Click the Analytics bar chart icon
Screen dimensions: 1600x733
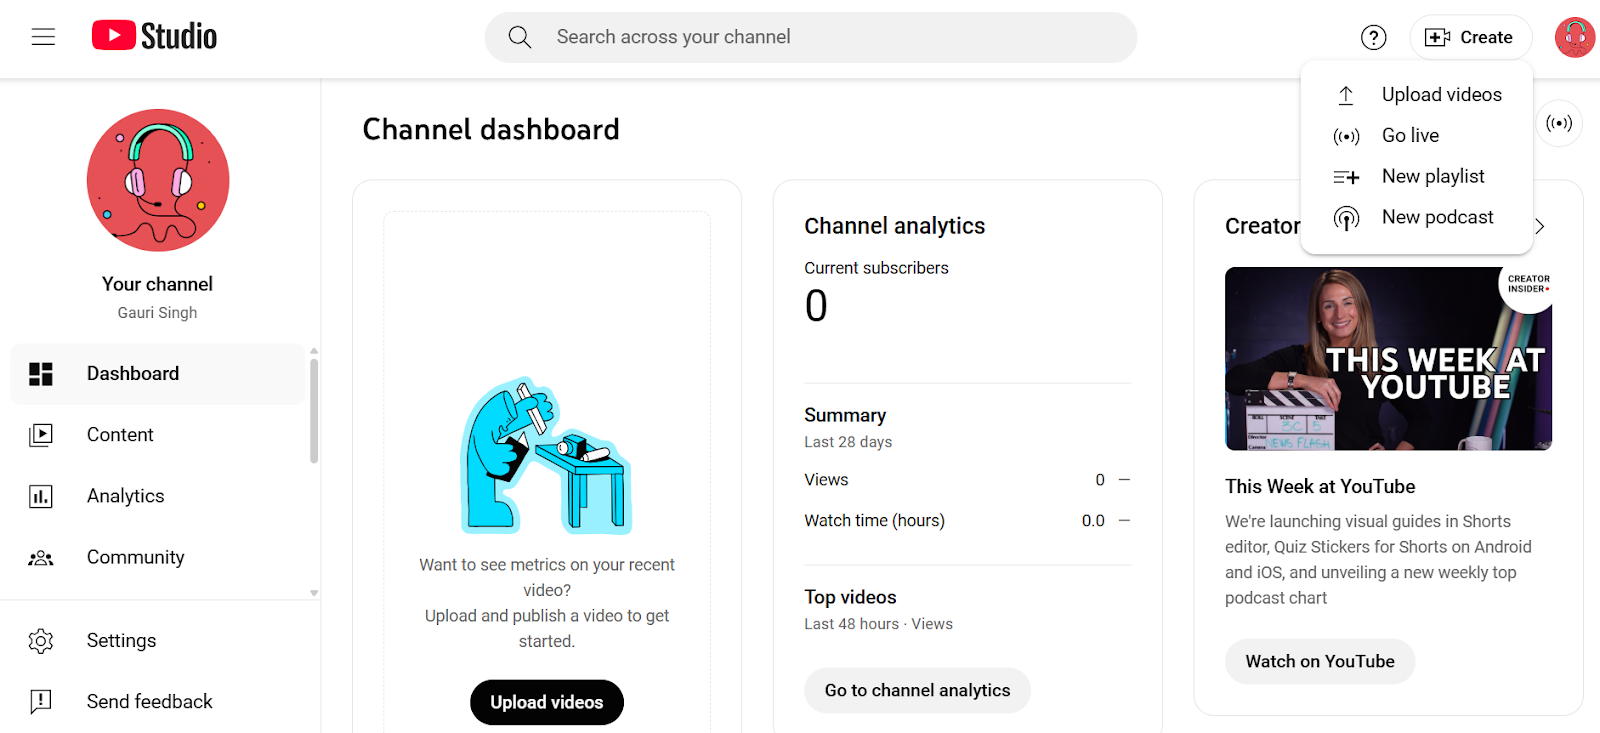click(41, 496)
